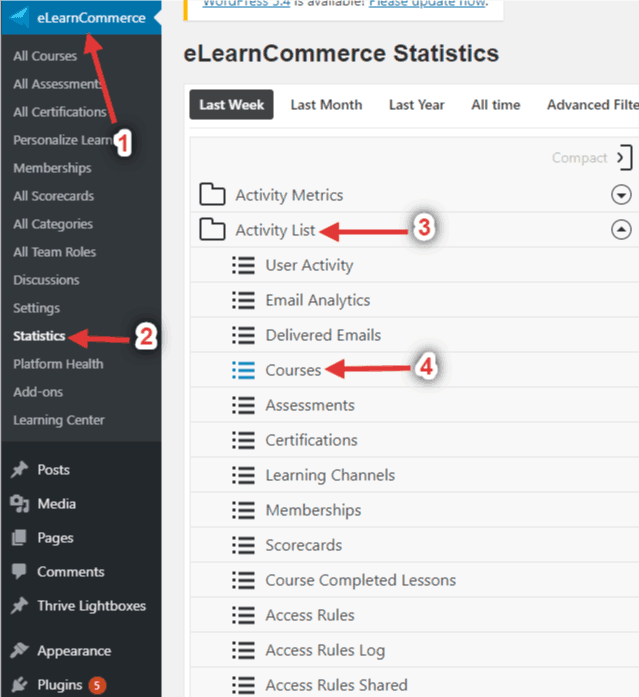Open the Certifications activity list
Viewport: 639px width, 697px height.
(312, 440)
